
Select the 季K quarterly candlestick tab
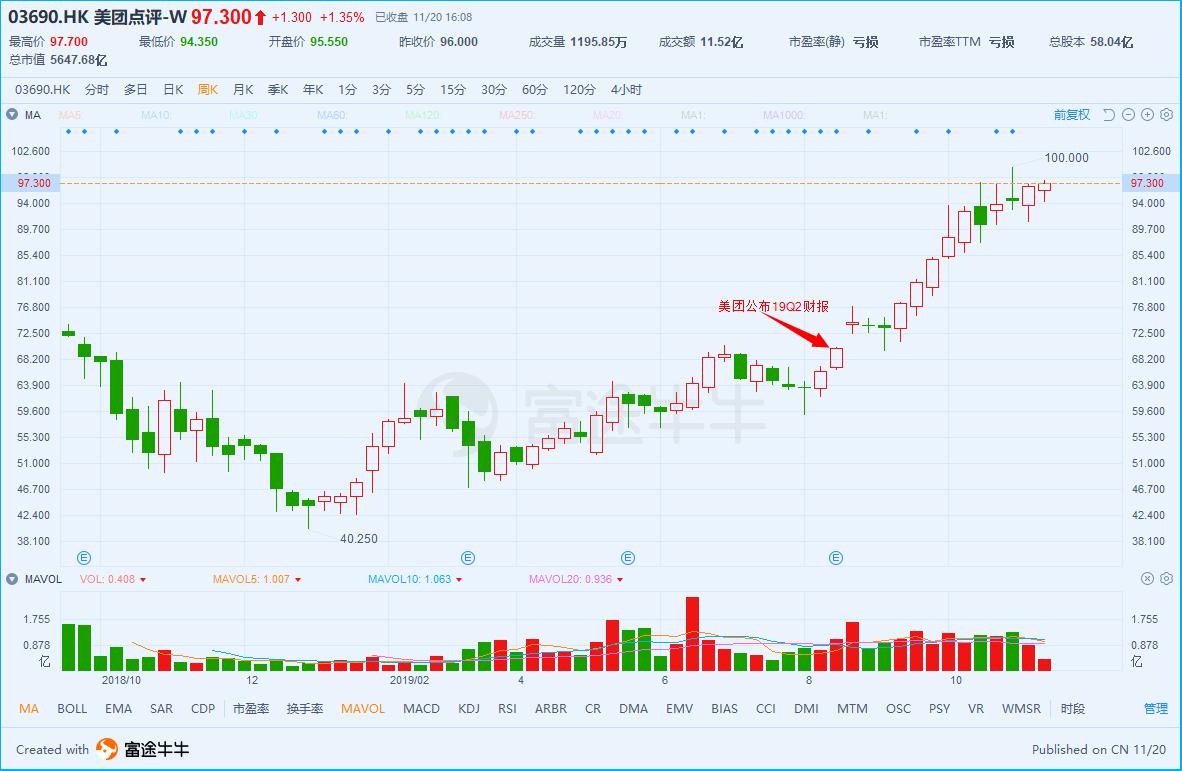tap(278, 90)
